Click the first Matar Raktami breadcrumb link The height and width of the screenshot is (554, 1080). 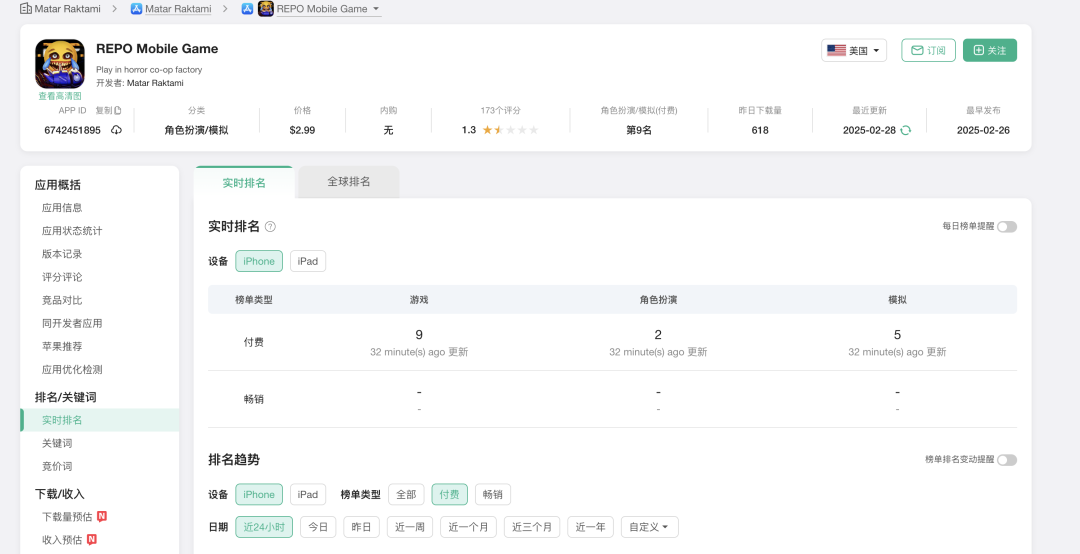[68, 9]
